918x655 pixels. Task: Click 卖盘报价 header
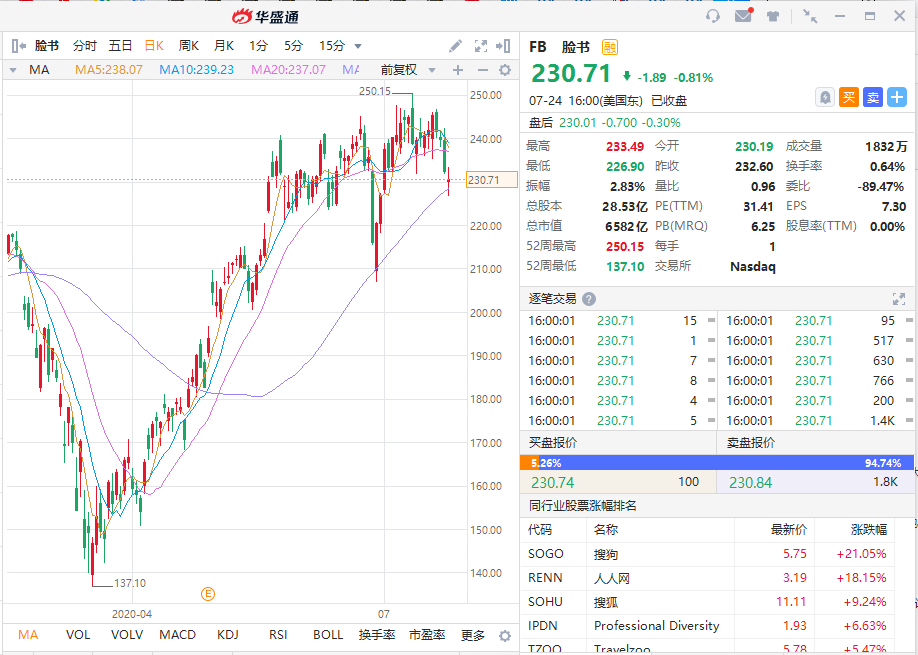tap(751, 443)
